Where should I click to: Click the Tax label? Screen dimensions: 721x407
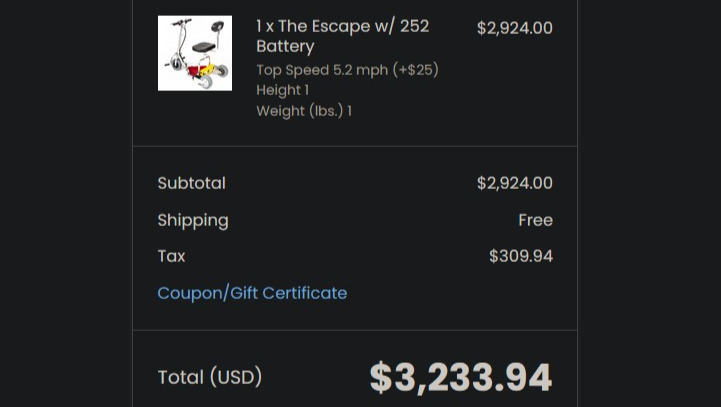pos(171,256)
